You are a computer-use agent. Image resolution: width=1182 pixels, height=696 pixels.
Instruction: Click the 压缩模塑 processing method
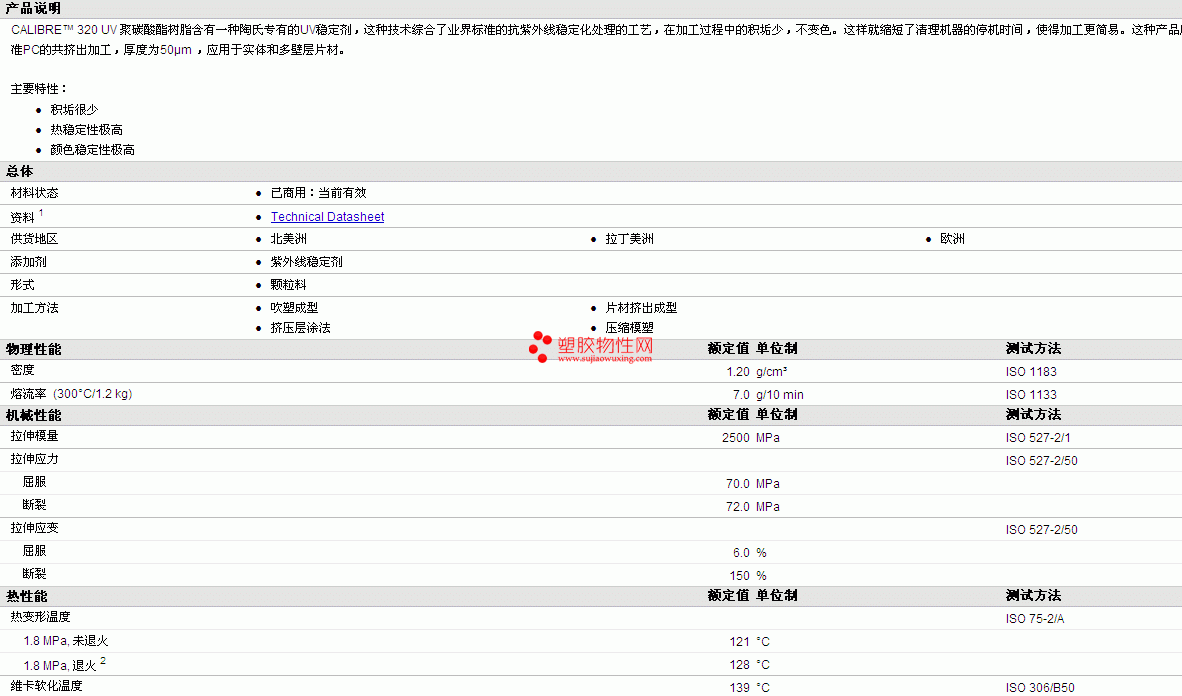[629, 328]
